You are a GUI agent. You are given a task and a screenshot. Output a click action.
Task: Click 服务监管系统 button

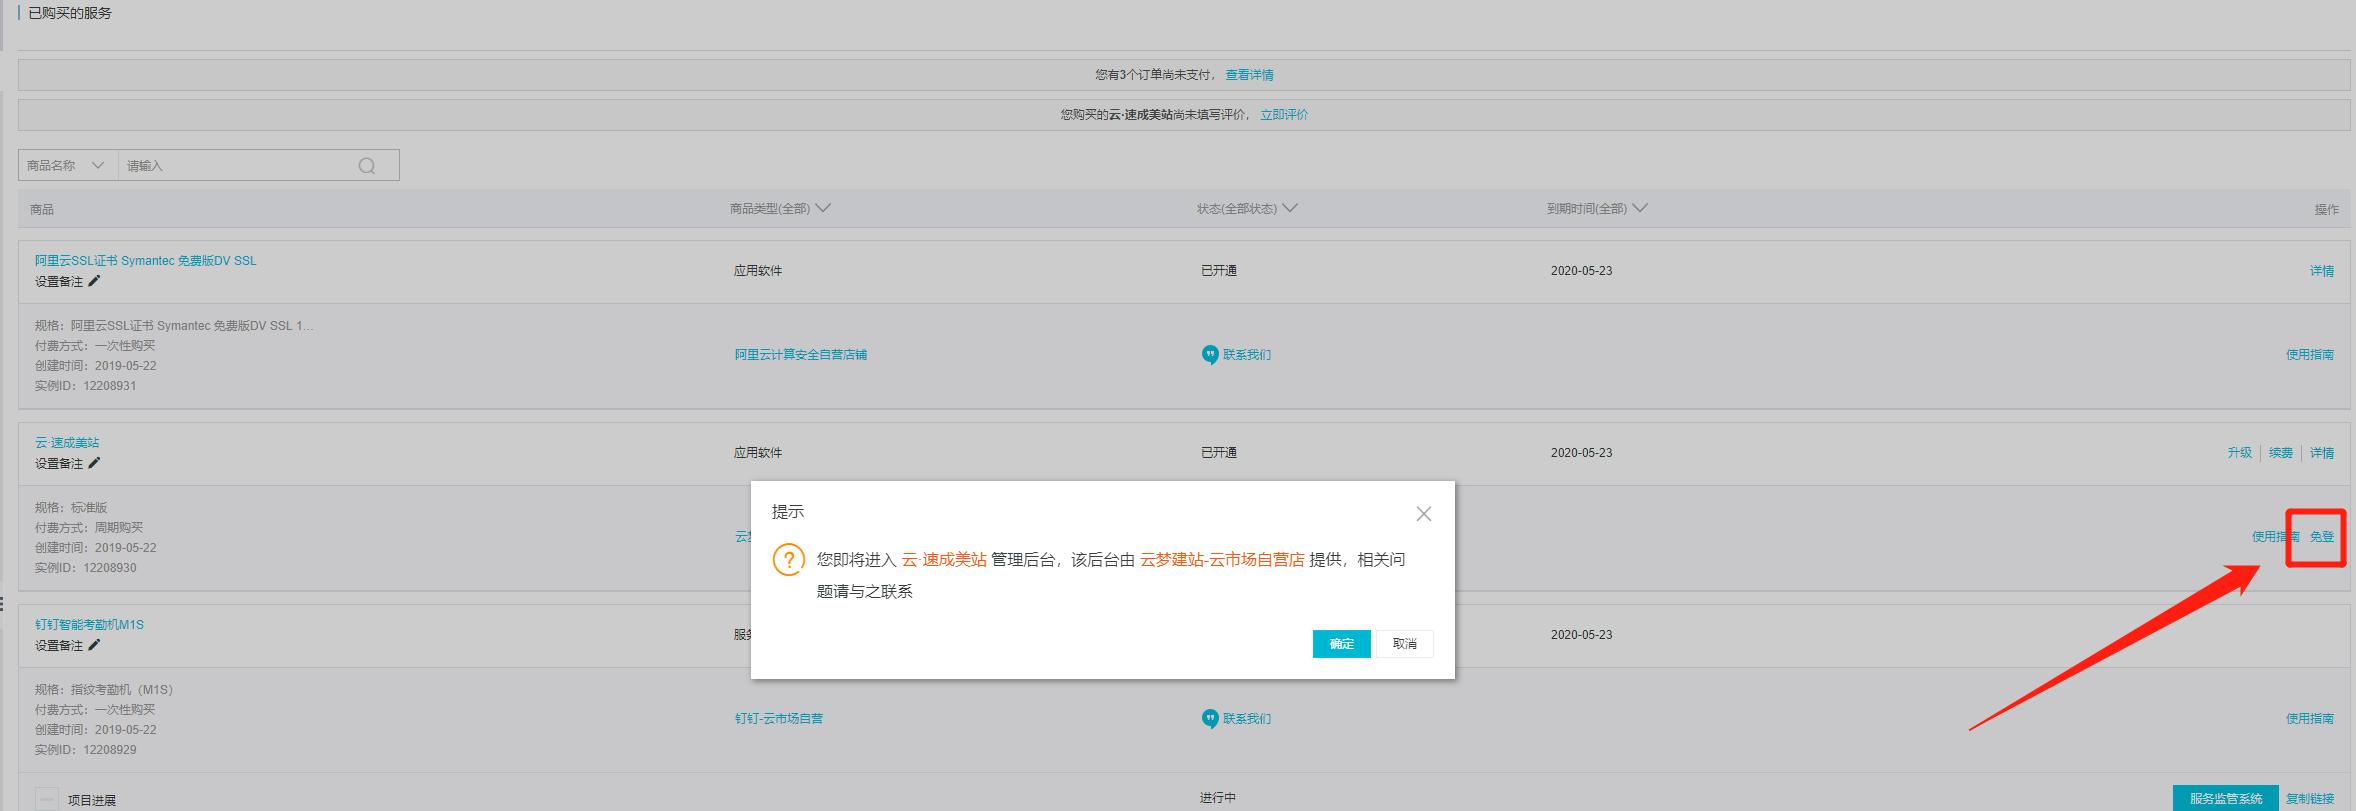tap(2226, 798)
